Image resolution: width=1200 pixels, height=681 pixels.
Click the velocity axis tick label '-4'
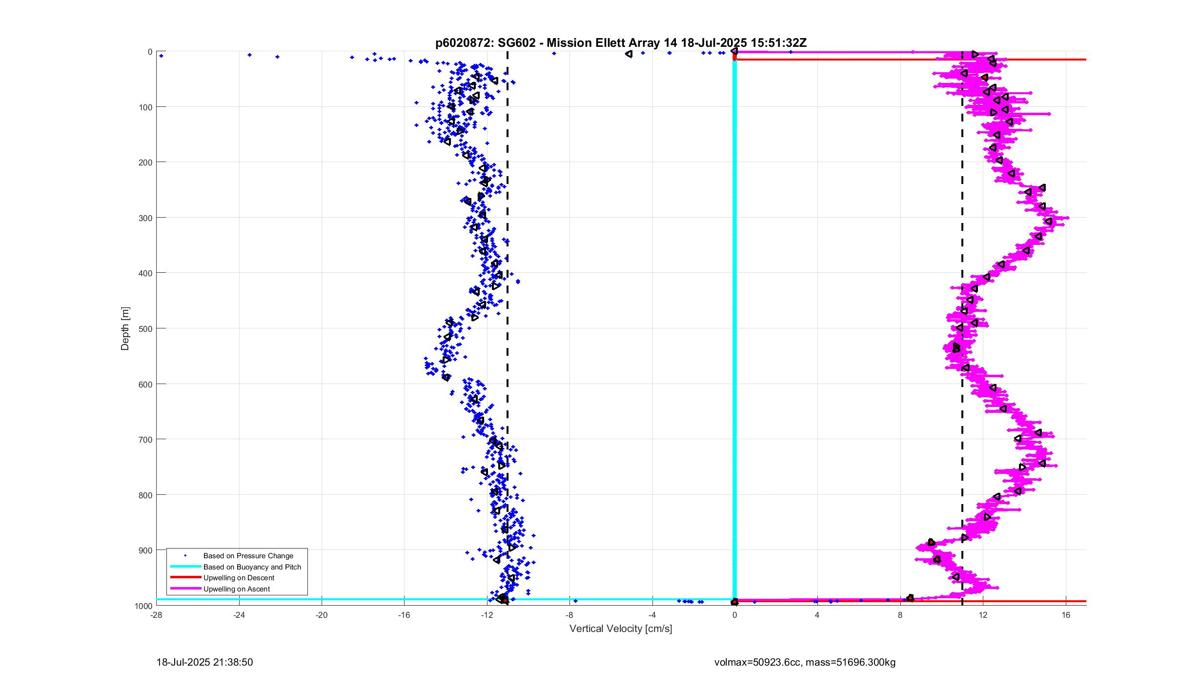(652, 615)
